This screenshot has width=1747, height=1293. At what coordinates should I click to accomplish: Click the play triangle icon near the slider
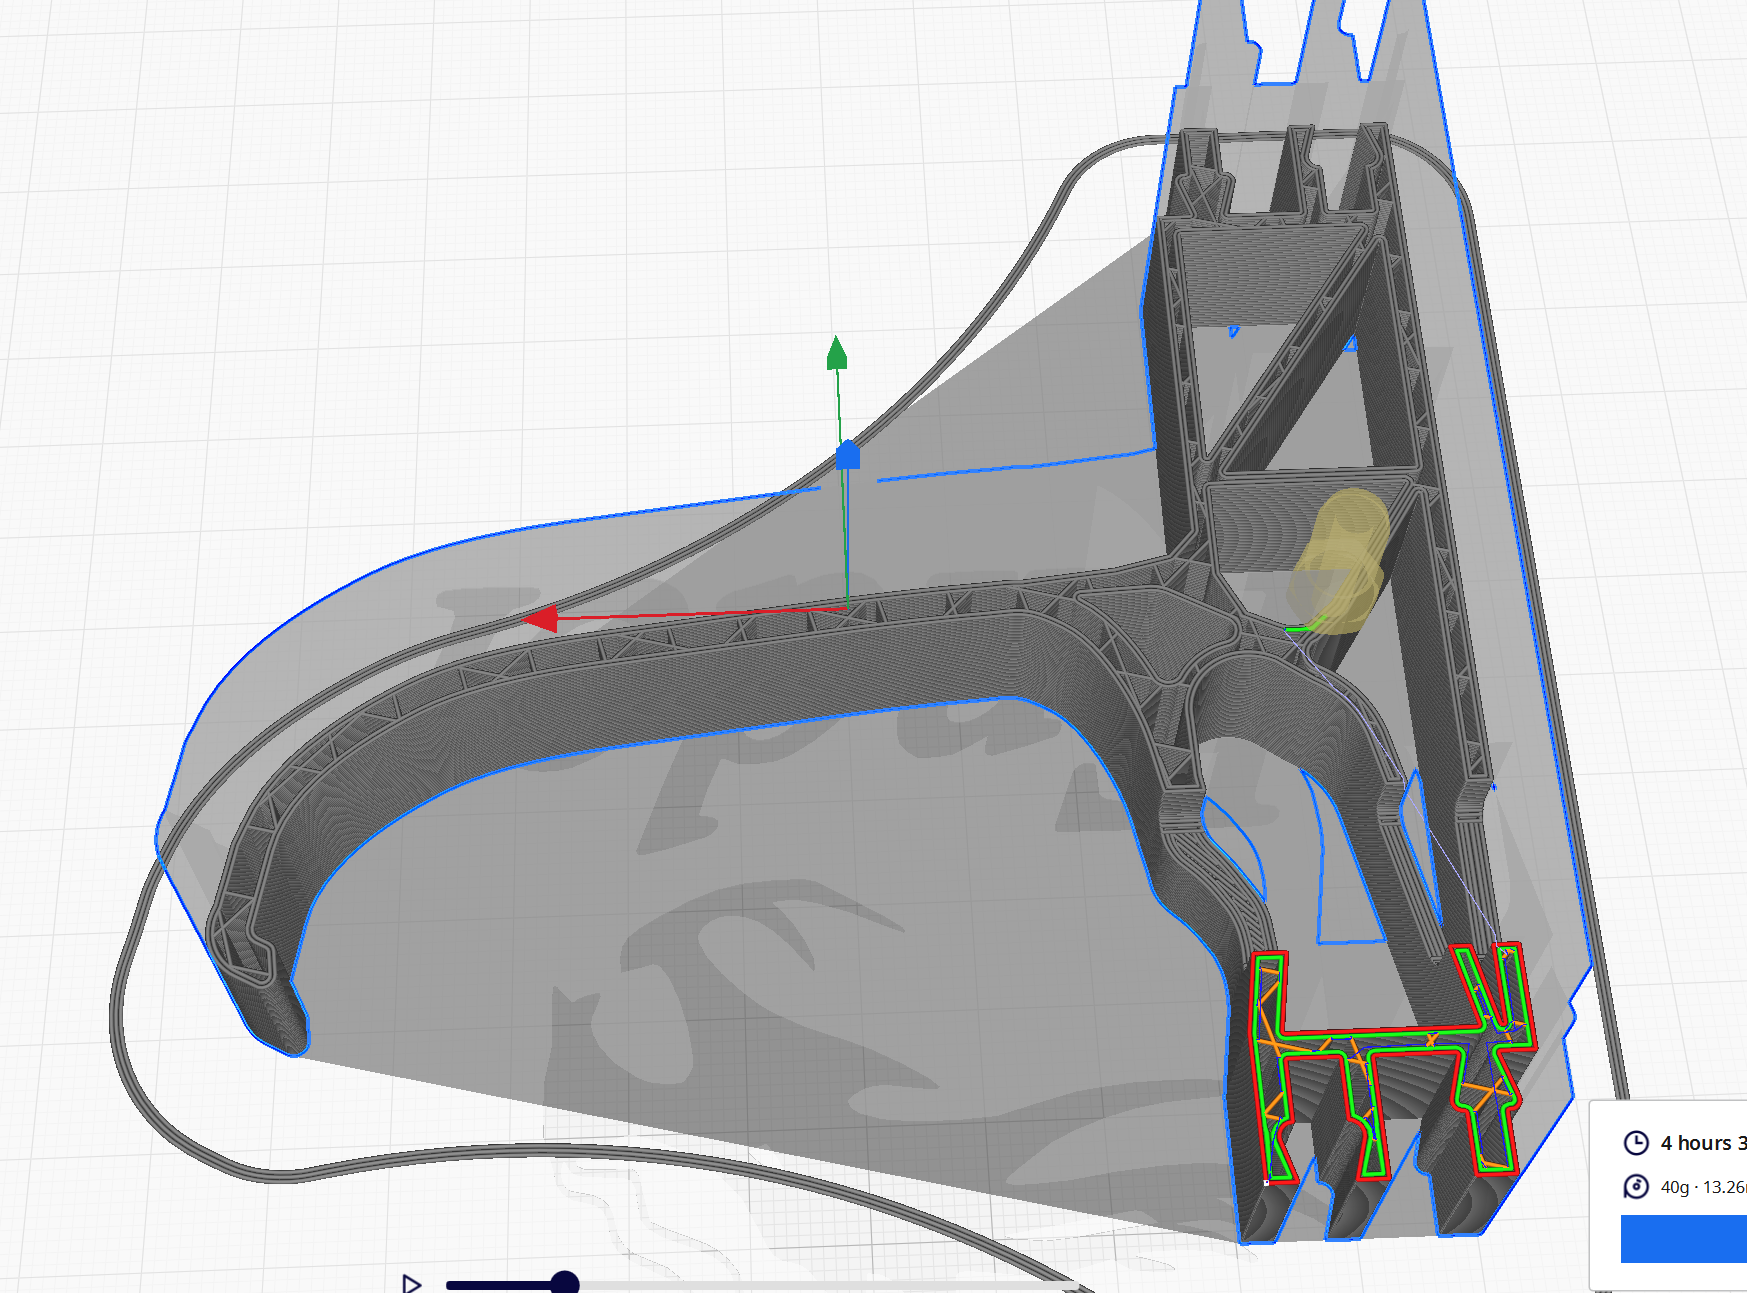click(410, 1283)
